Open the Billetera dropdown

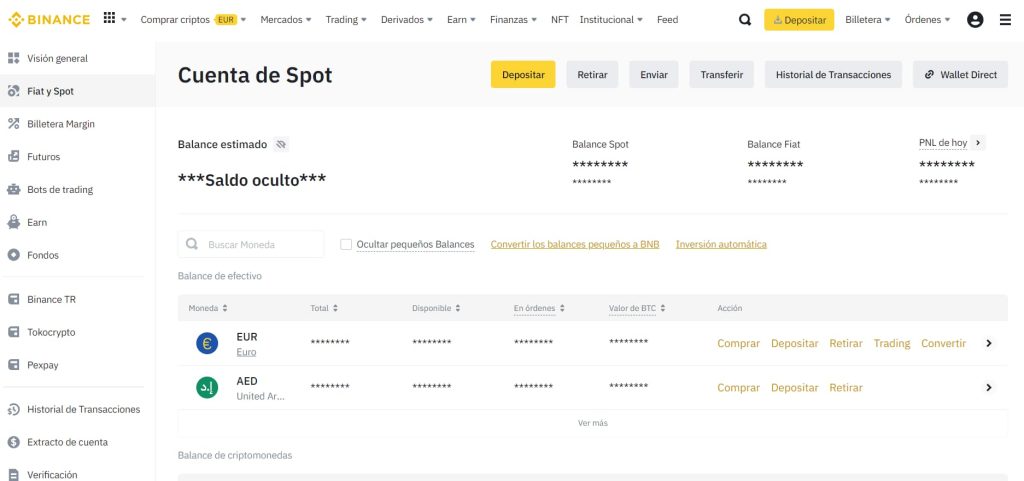point(868,20)
